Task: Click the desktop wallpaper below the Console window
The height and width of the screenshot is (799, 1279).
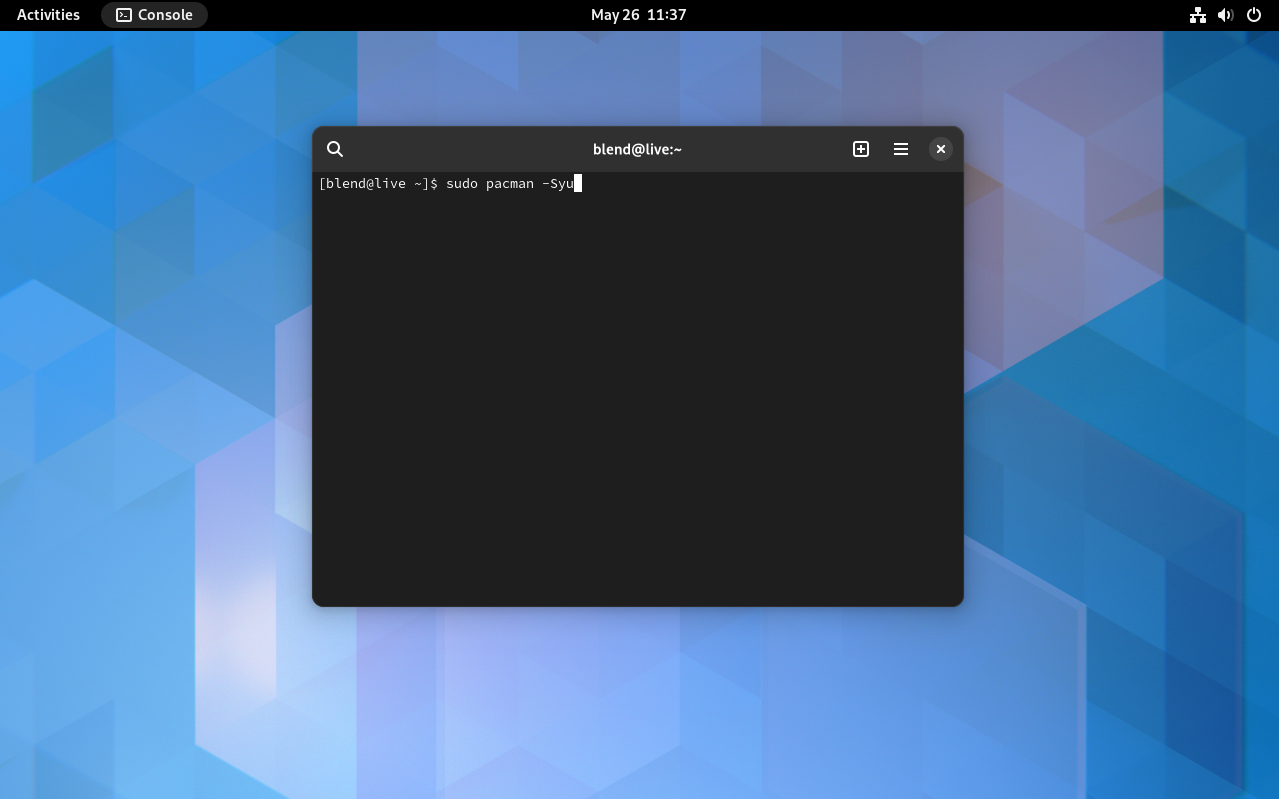Action: coord(637,700)
